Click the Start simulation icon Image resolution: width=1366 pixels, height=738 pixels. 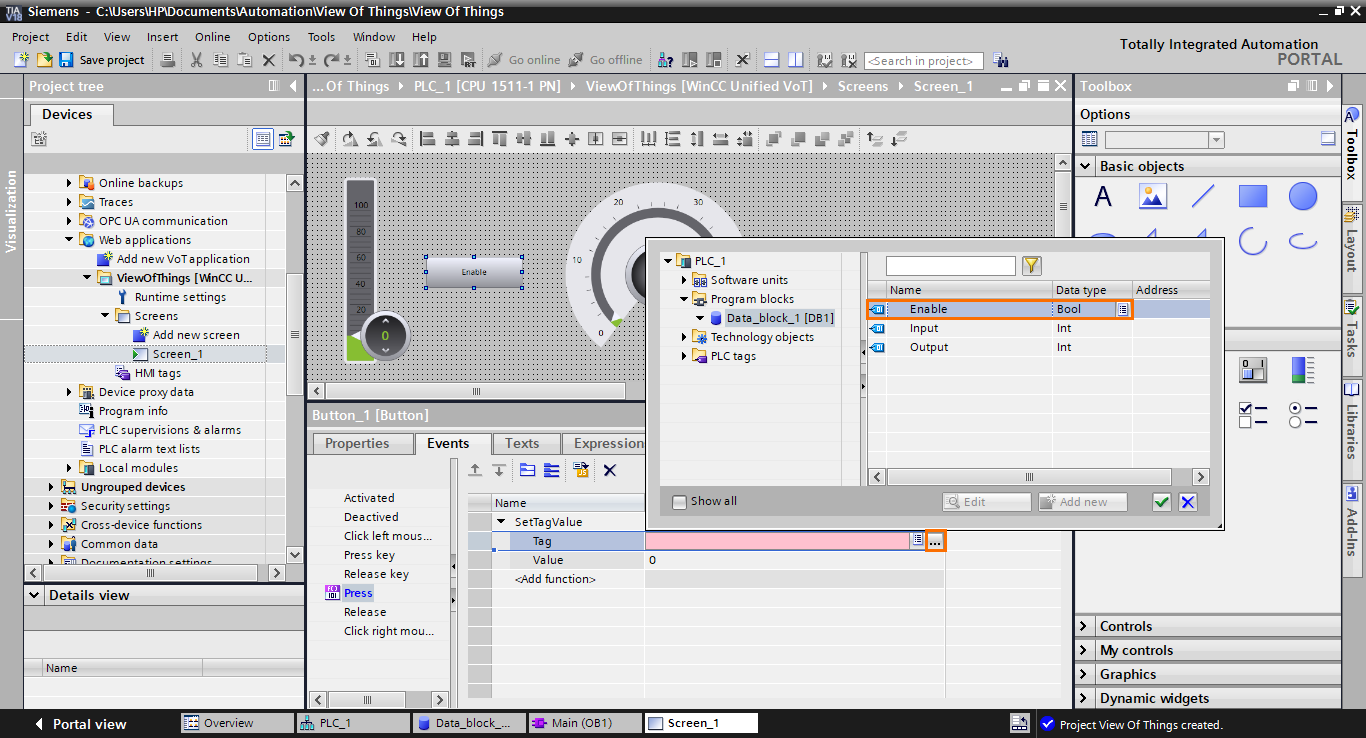coord(444,60)
